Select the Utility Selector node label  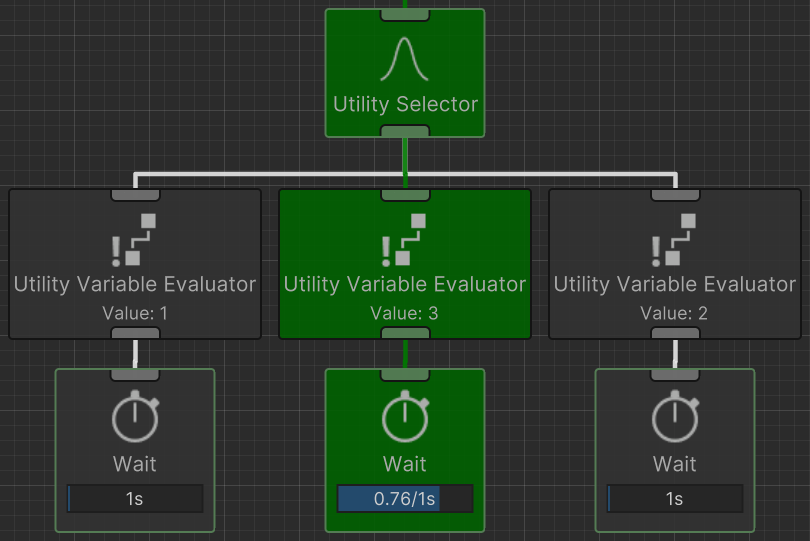405,104
